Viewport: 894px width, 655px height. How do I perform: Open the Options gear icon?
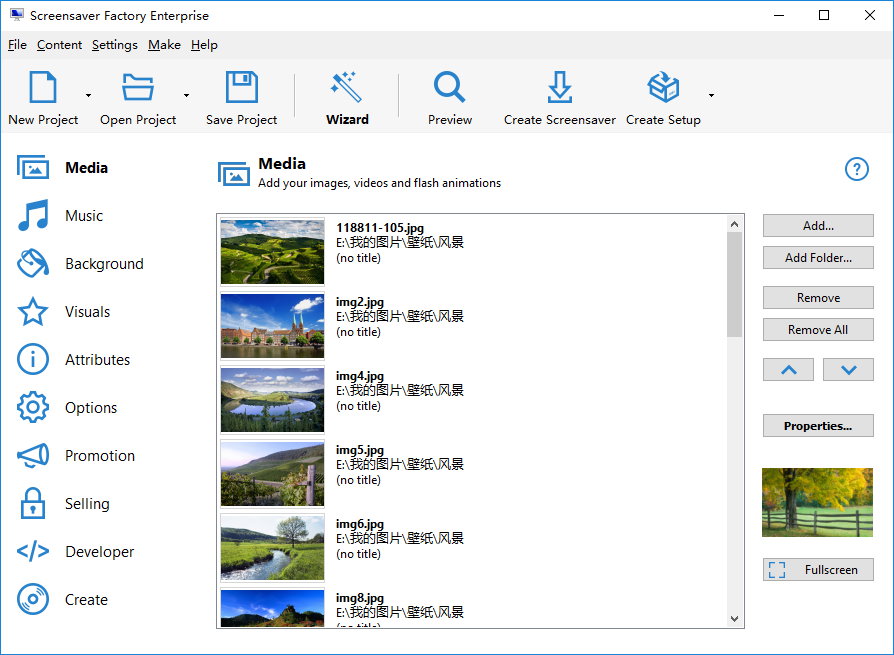click(x=32, y=407)
